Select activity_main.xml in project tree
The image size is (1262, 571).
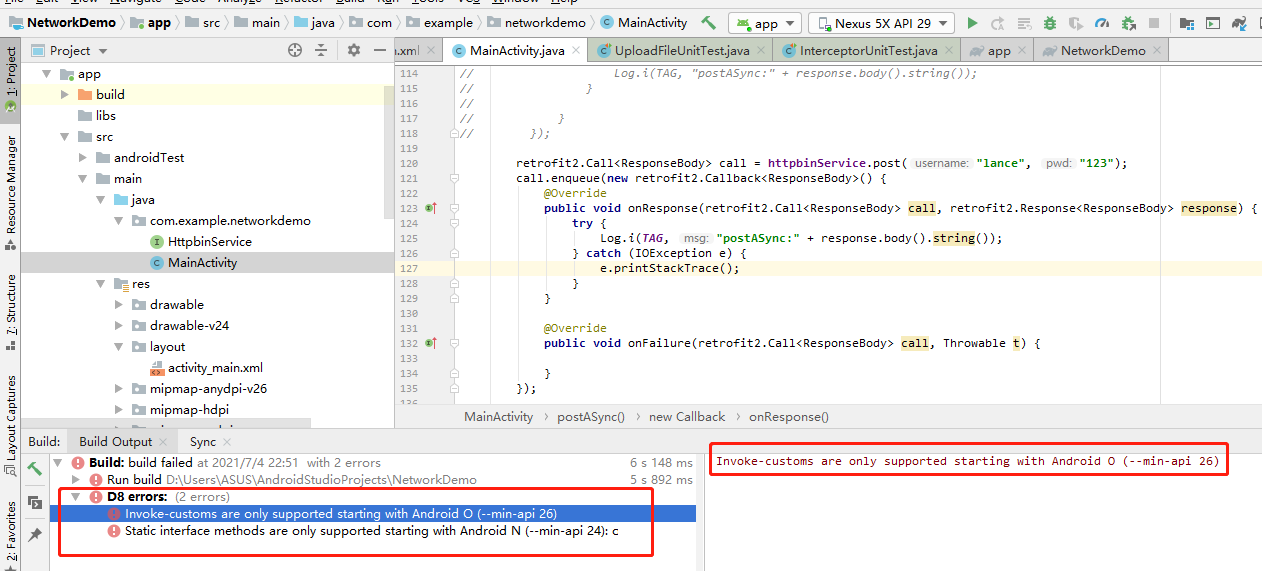coord(215,368)
